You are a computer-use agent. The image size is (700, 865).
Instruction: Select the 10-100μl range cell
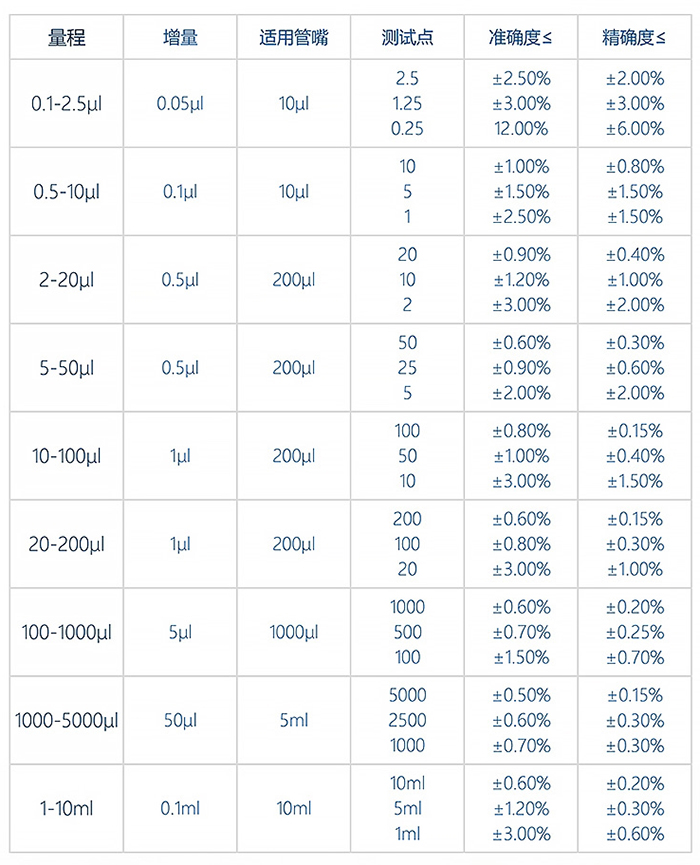(66, 456)
